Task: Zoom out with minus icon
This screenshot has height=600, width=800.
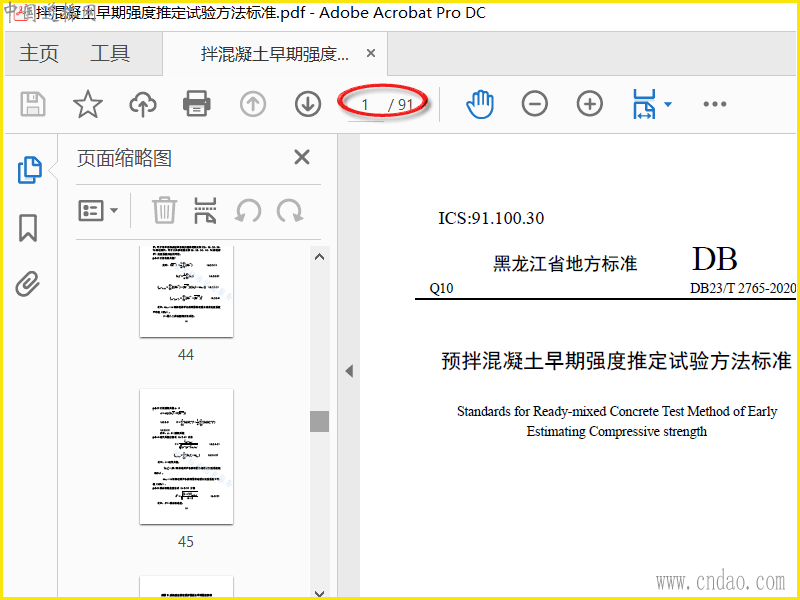Action: [535, 104]
